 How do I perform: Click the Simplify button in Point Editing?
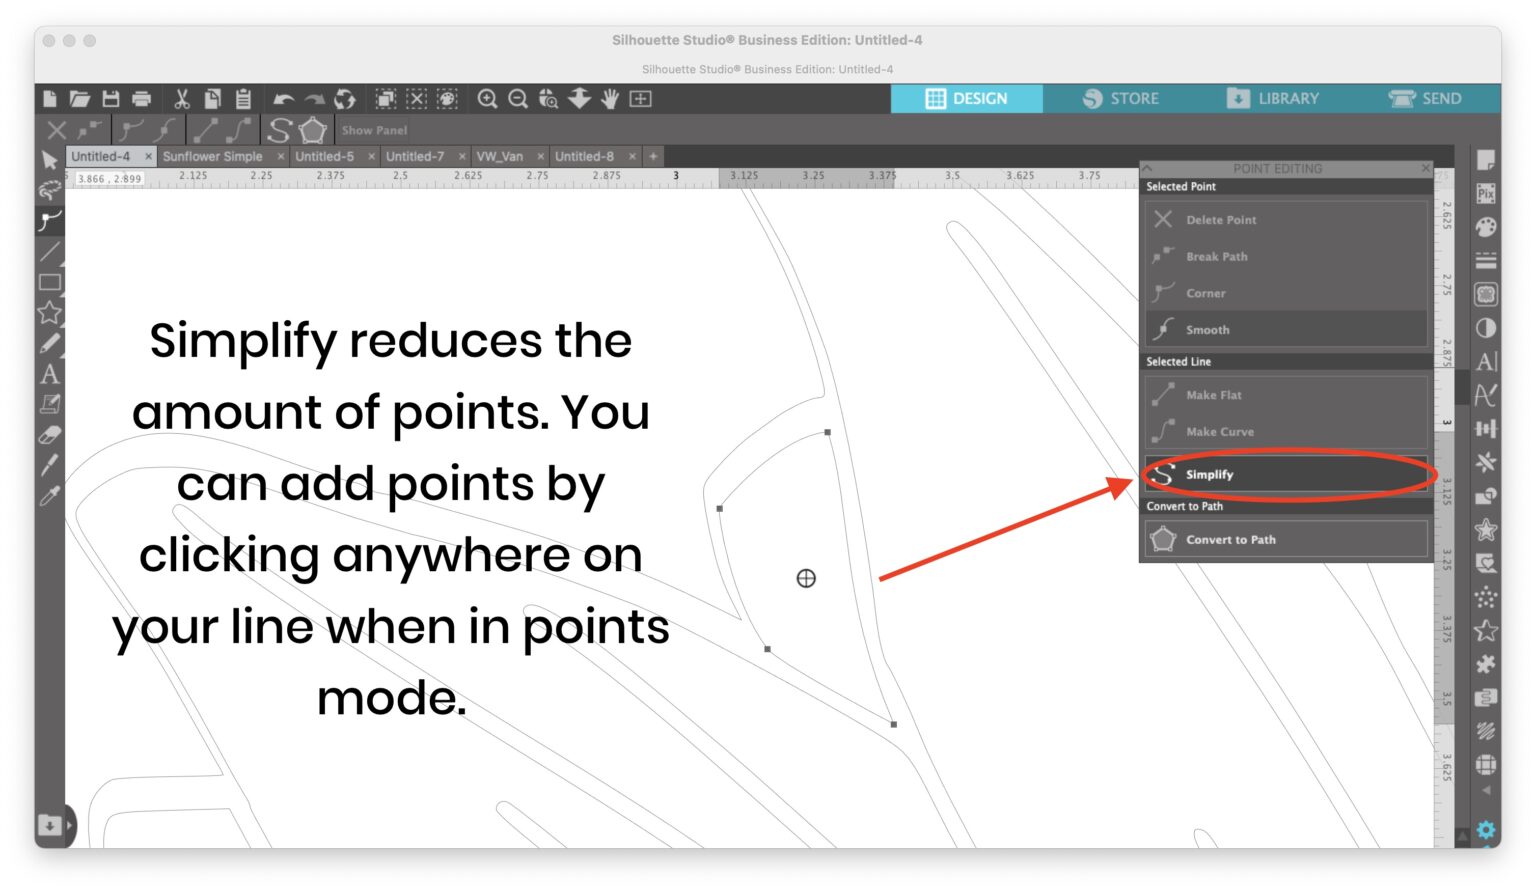(1285, 474)
